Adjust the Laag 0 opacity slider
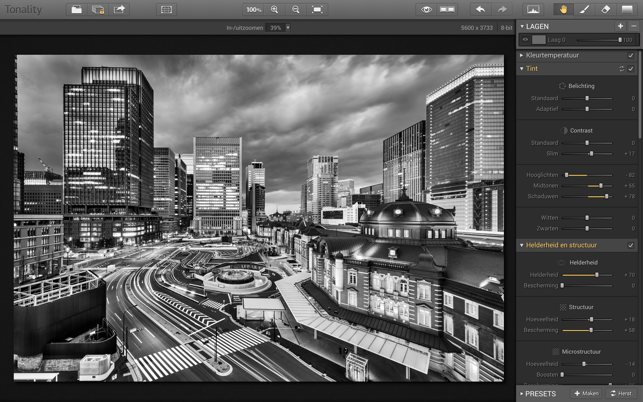This screenshot has width=643, height=402. (x=599, y=40)
